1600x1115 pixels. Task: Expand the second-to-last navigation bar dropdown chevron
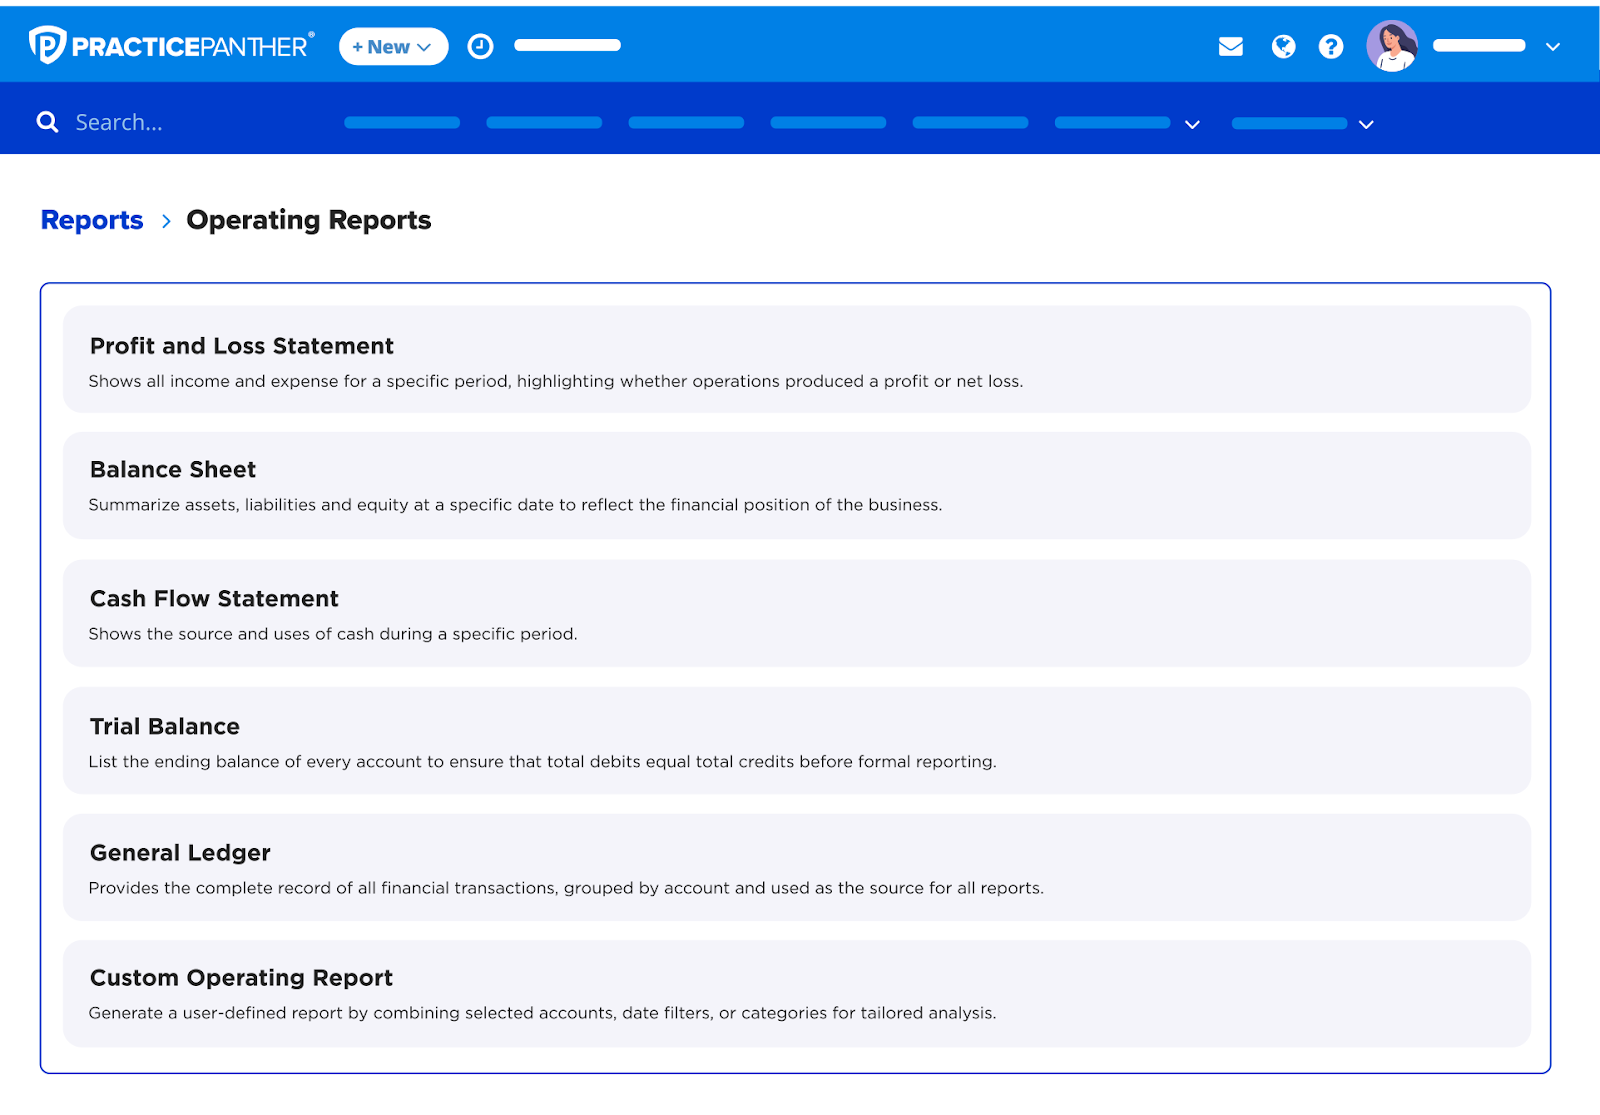coord(1192,124)
